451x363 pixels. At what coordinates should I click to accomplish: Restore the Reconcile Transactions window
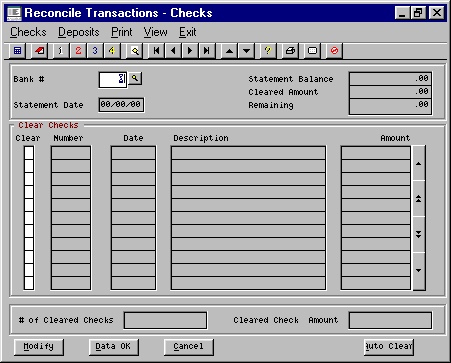[418, 13]
